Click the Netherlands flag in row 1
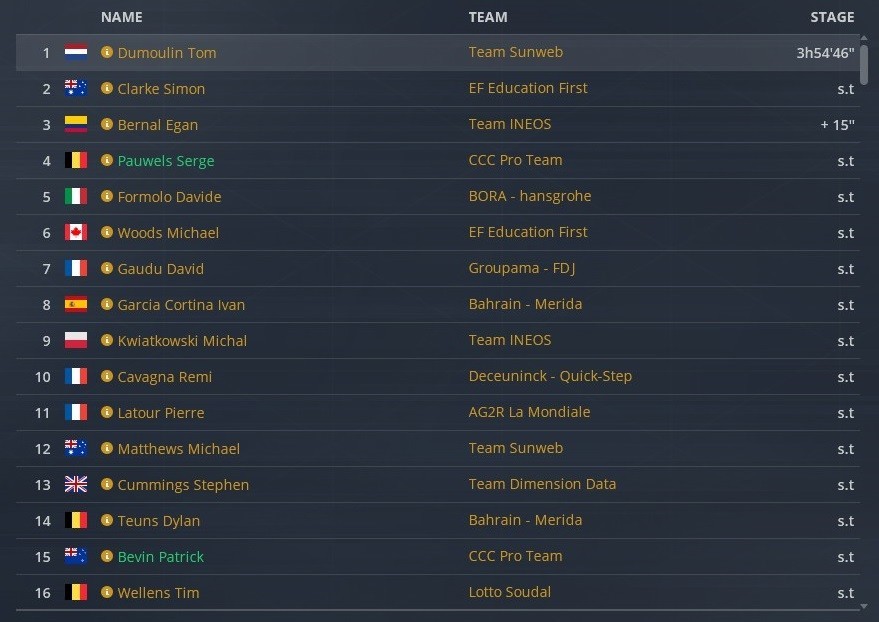 tap(76, 52)
